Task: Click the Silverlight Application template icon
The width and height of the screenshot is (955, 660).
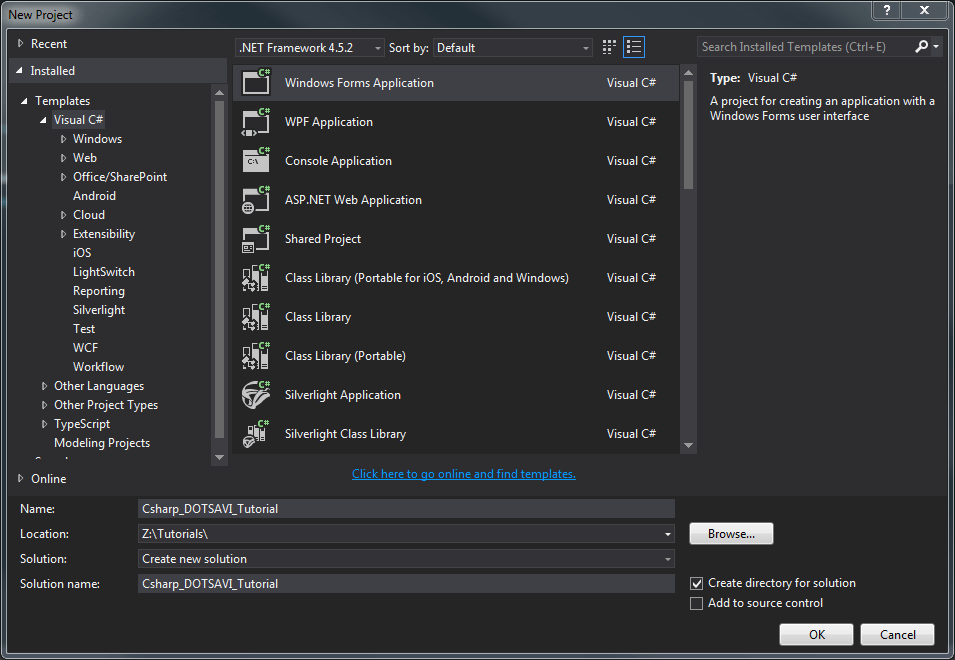Action: tap(256, 395)
